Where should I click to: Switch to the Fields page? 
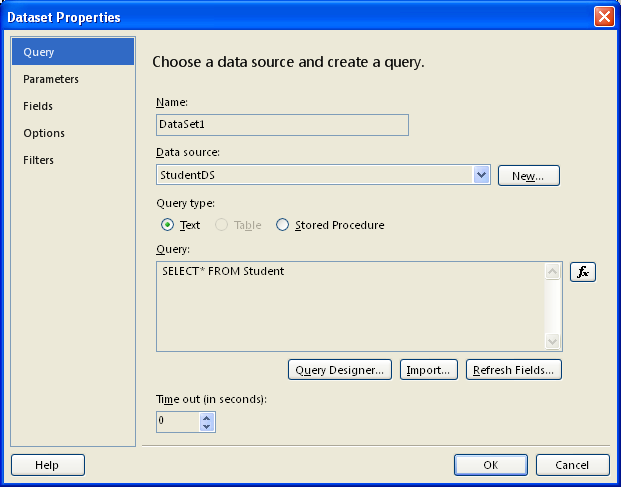(x=73, y=106)
